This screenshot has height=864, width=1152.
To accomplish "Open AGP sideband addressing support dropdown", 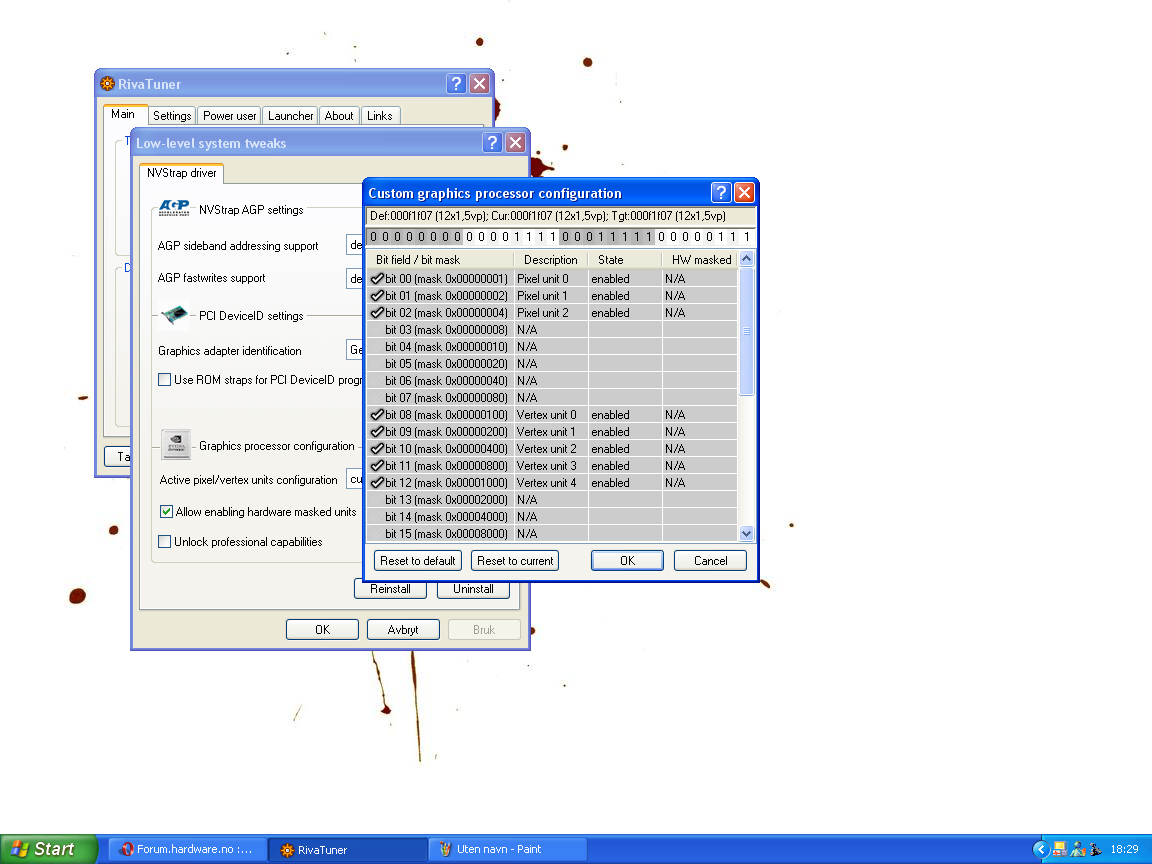I will coord(355,245).
